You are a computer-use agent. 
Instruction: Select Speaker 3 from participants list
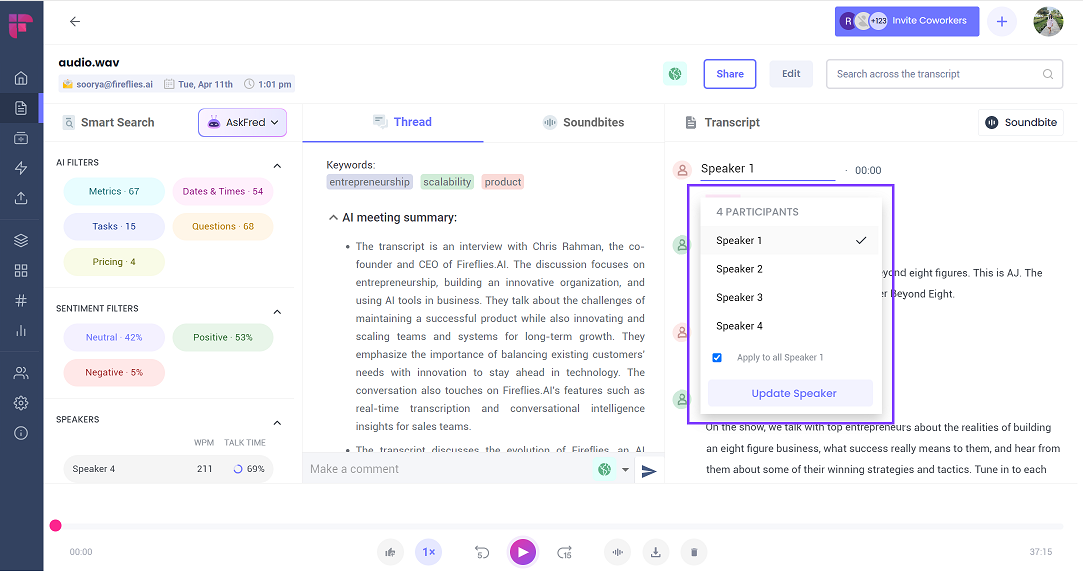pos(791,298)
